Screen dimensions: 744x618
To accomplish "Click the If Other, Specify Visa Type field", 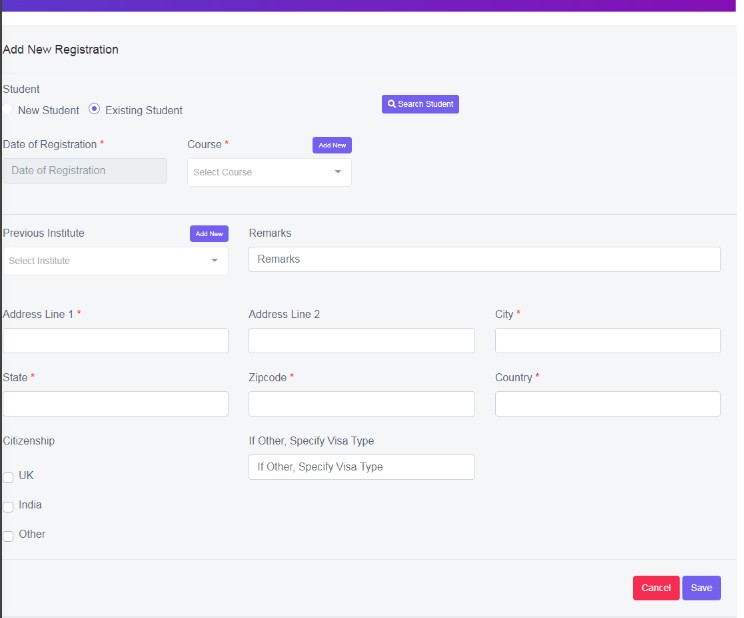I will click(x=361, y=467).
